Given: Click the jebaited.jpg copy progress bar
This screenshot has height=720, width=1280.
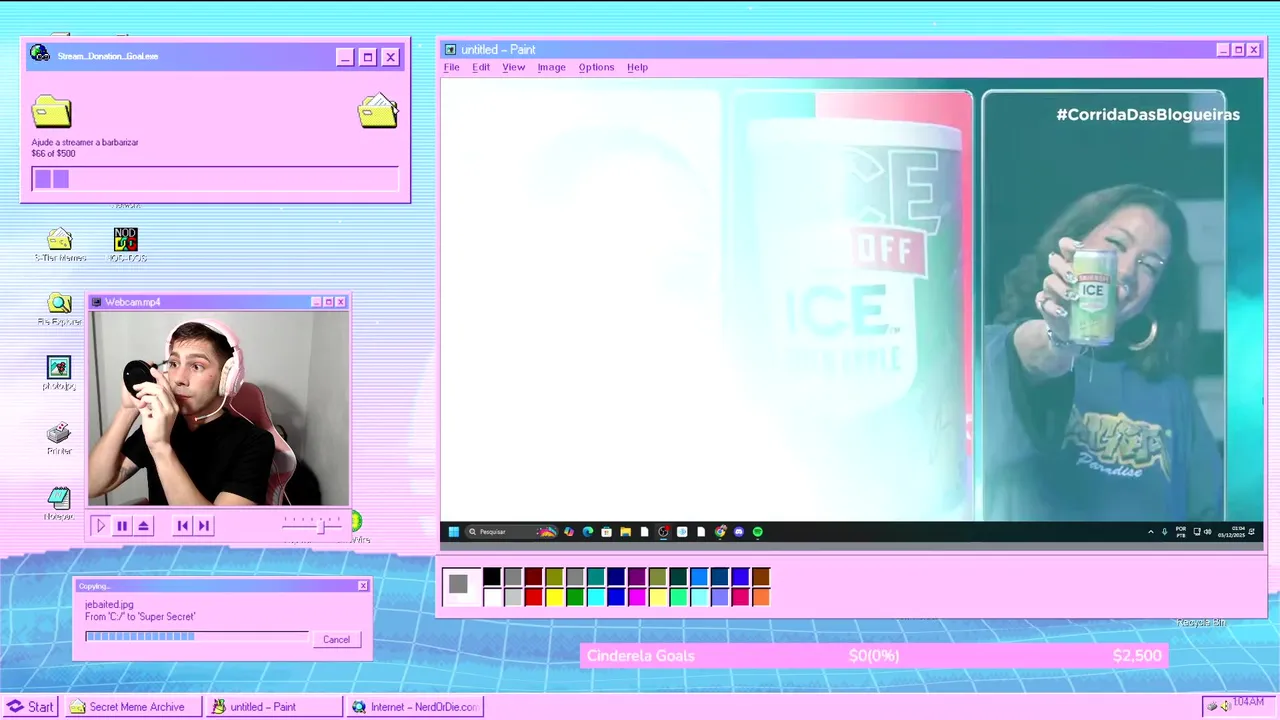Looking at the screenshot, I should point(196,636).
